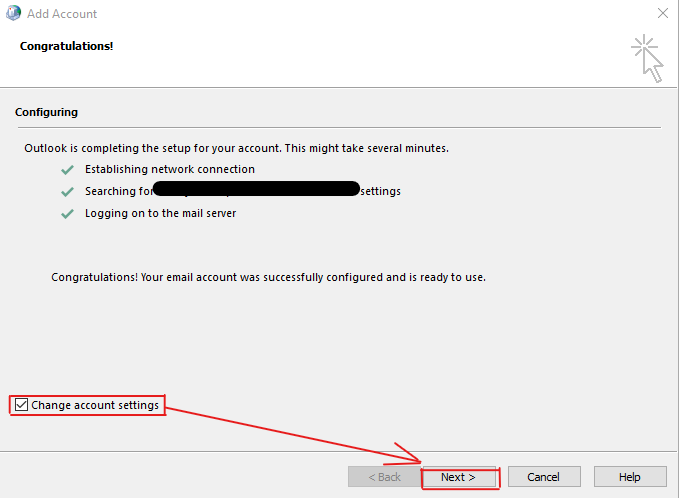Click the Next button
This screenshot has width=679, height=498.
pyautogui.click(x=459, y=477)
